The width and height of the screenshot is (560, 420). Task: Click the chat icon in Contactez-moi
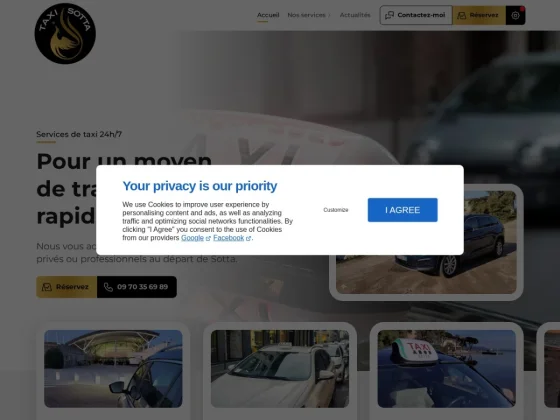[x=389, y=15]
